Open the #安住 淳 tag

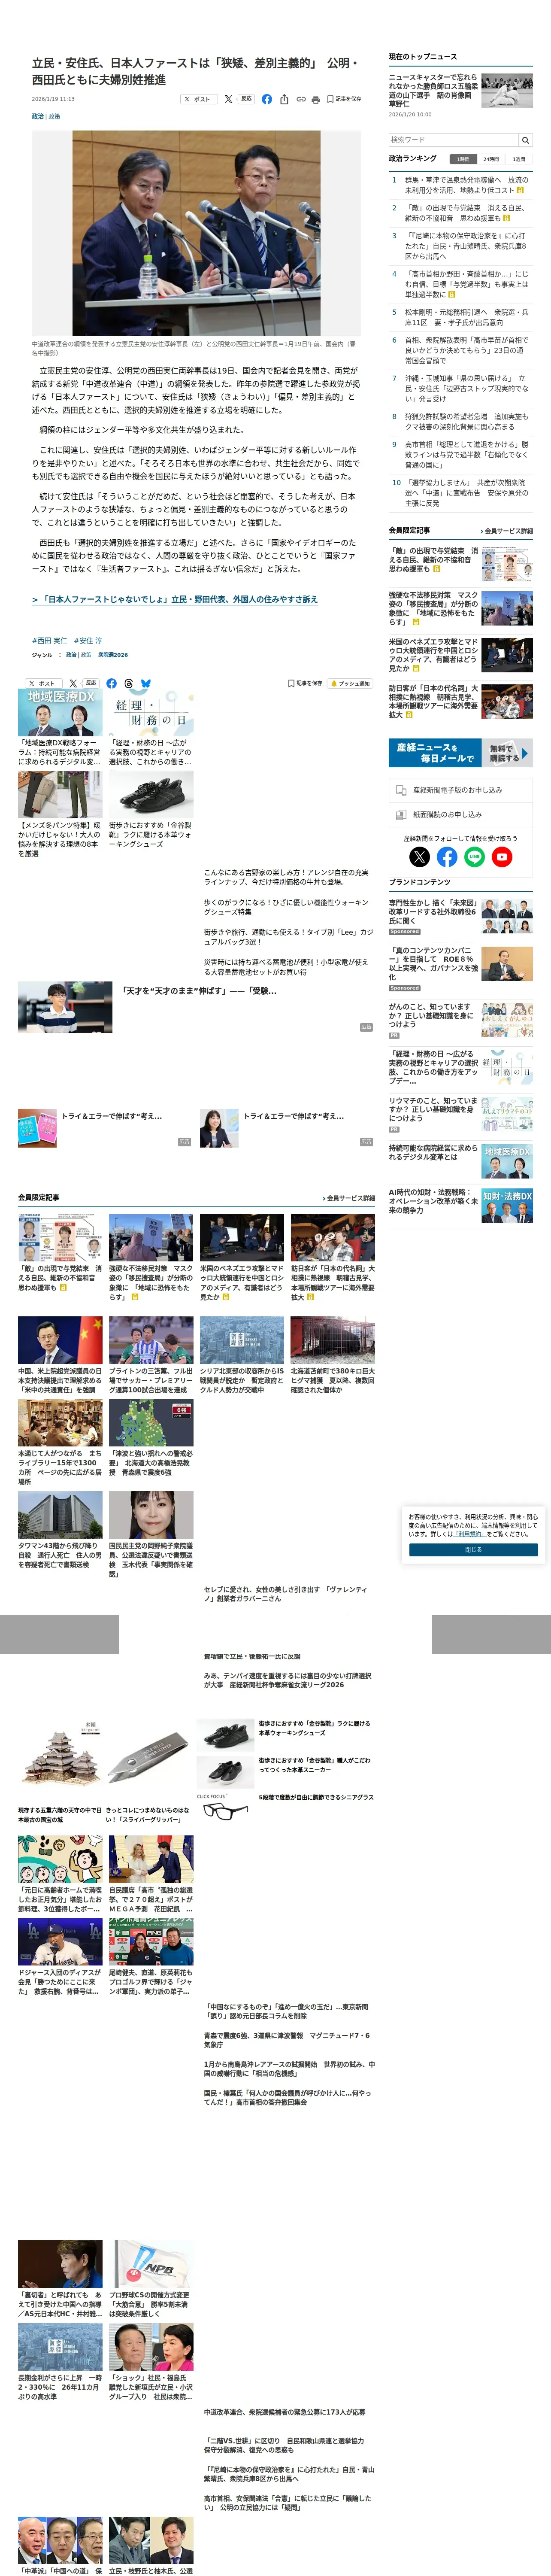[87, 641]
